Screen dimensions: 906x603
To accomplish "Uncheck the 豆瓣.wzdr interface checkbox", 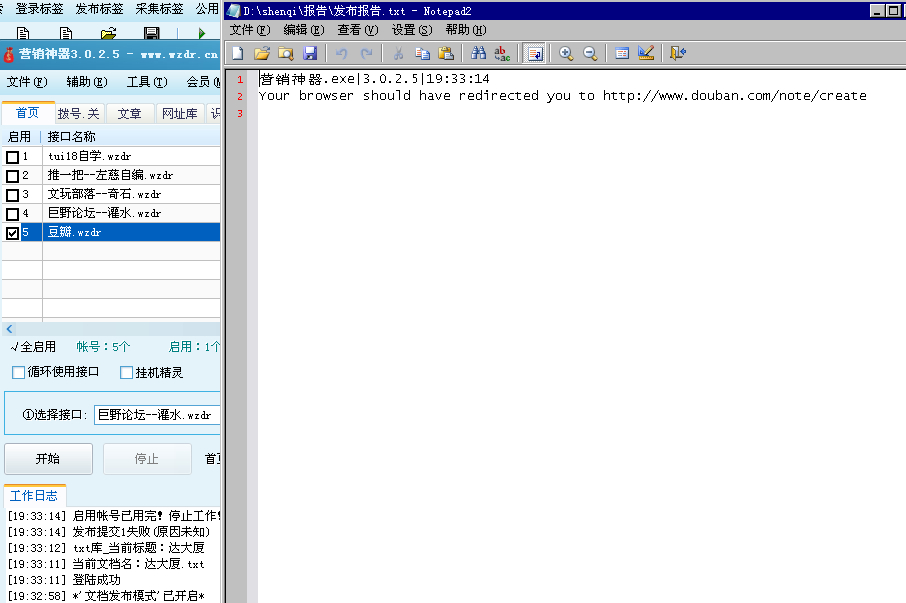I will [x=13, y=233].
